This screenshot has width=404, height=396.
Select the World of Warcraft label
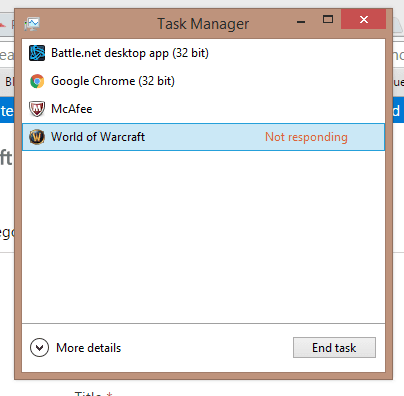pyautogui.click(x=98, y=137)
